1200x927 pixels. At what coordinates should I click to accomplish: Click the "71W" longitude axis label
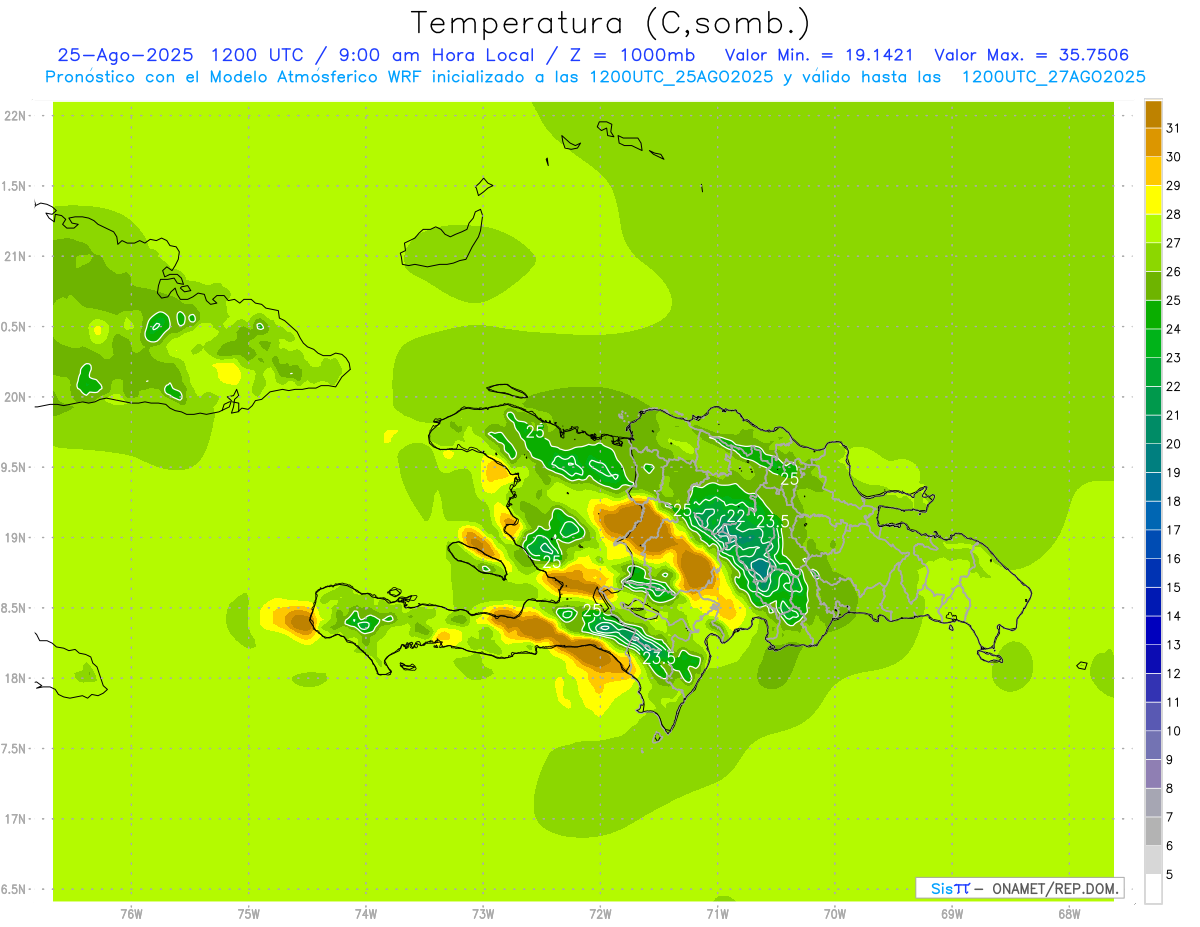[x=717, y=913]
